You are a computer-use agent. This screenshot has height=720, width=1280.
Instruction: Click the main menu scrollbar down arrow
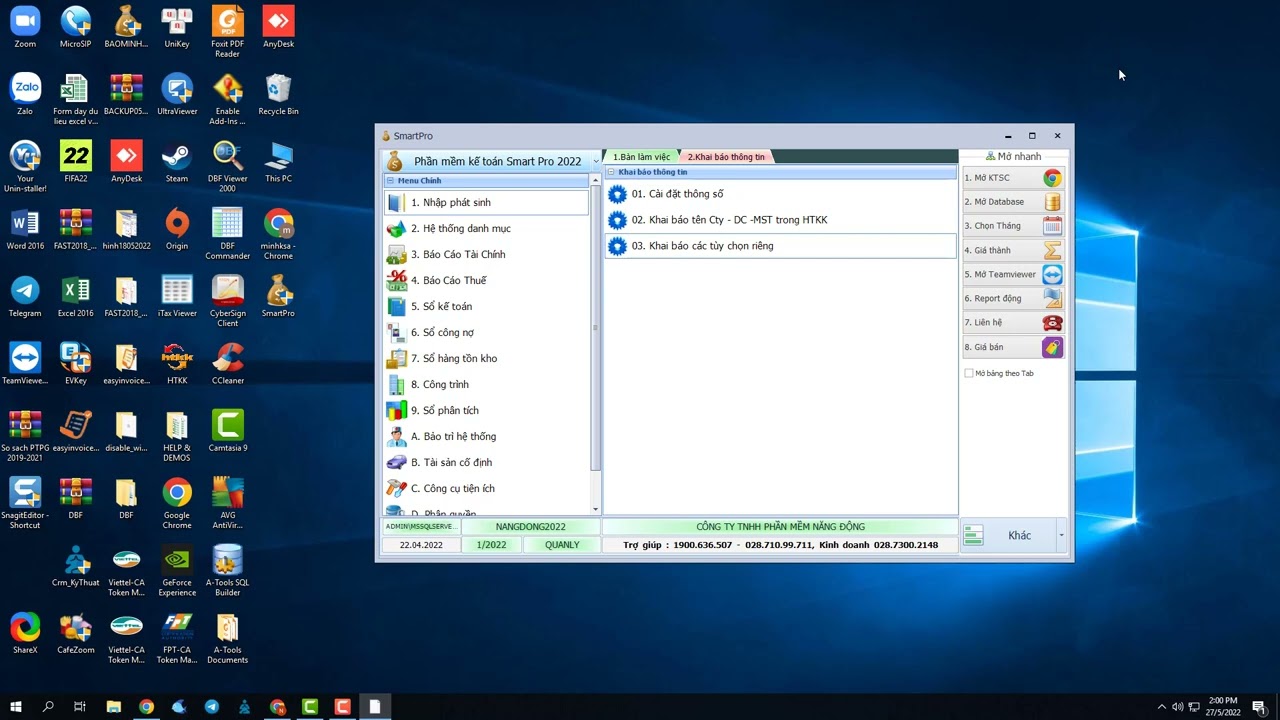tap(596, 510)
